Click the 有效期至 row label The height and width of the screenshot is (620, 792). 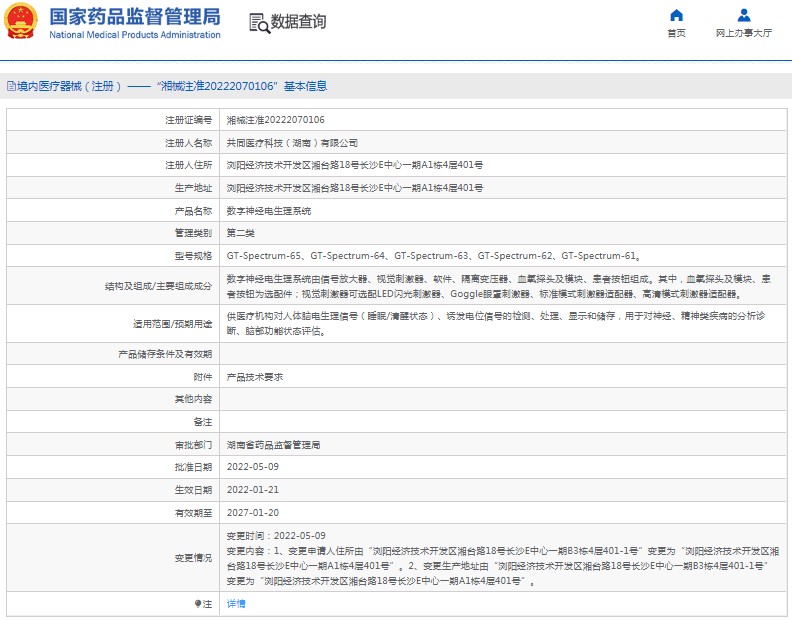point(193,512)
